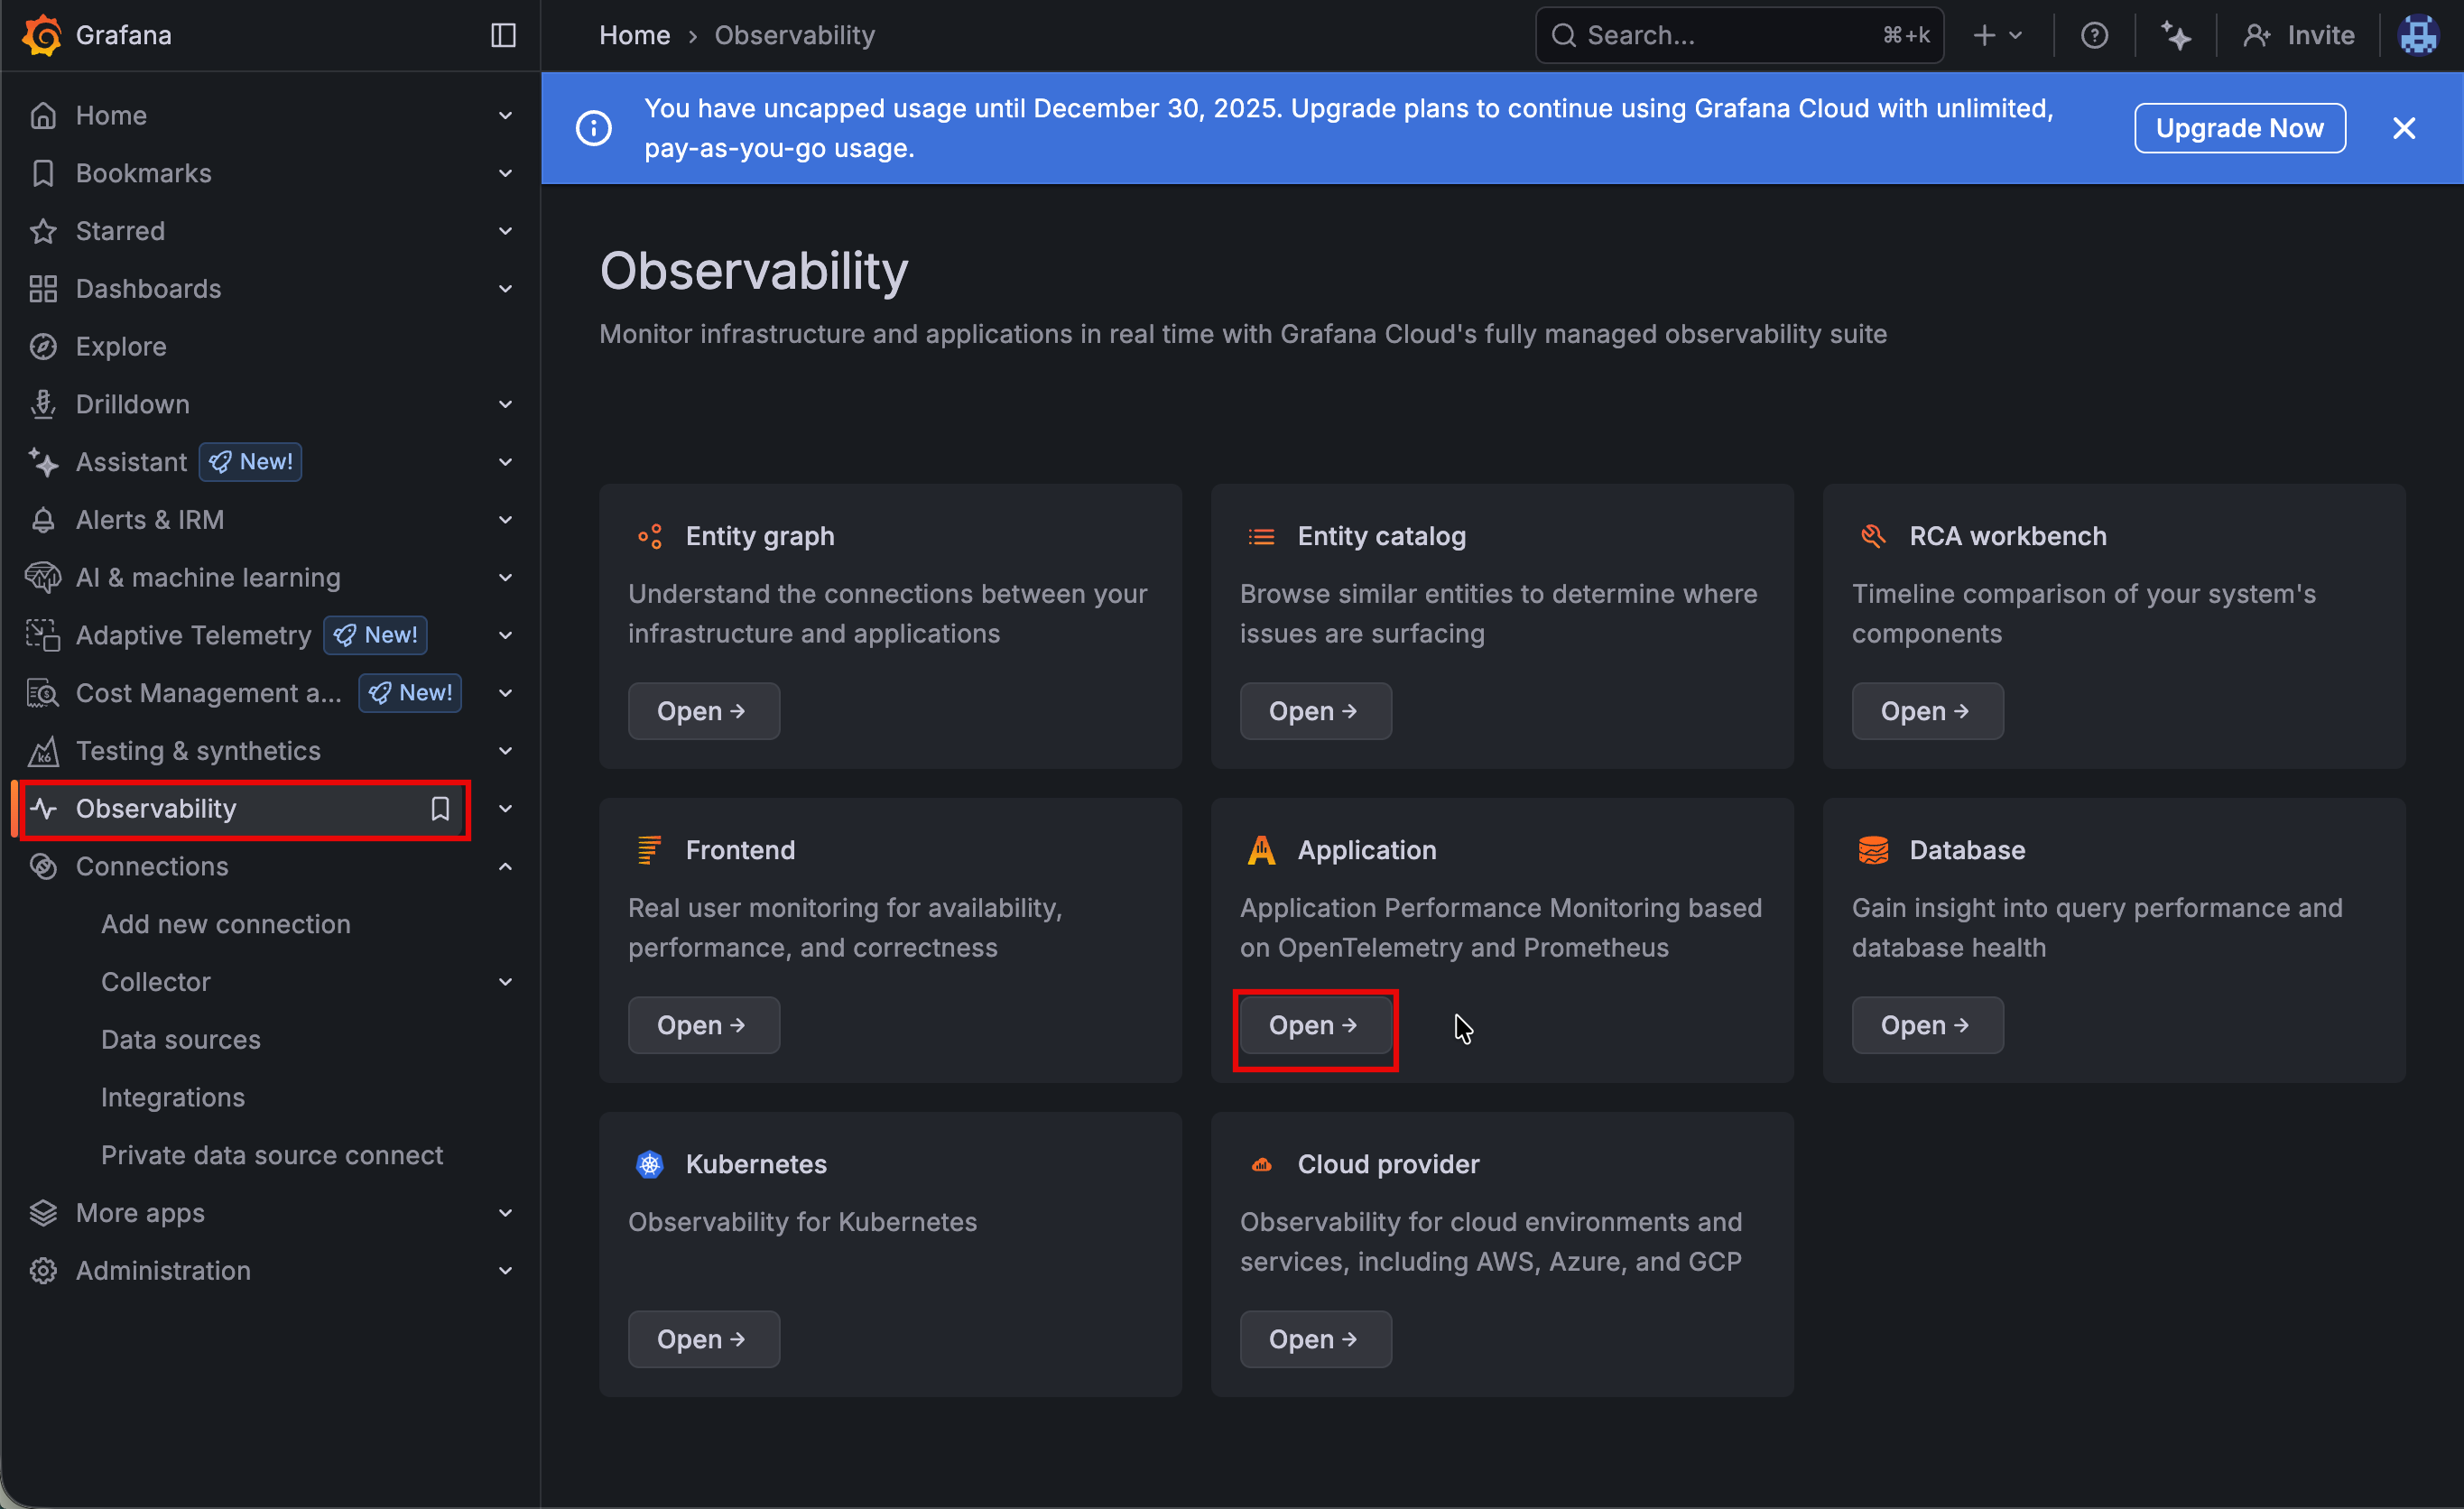Expand the Home menu section chevron
The width and height of the screenshot is (2464, 1509).
(506, 116)
